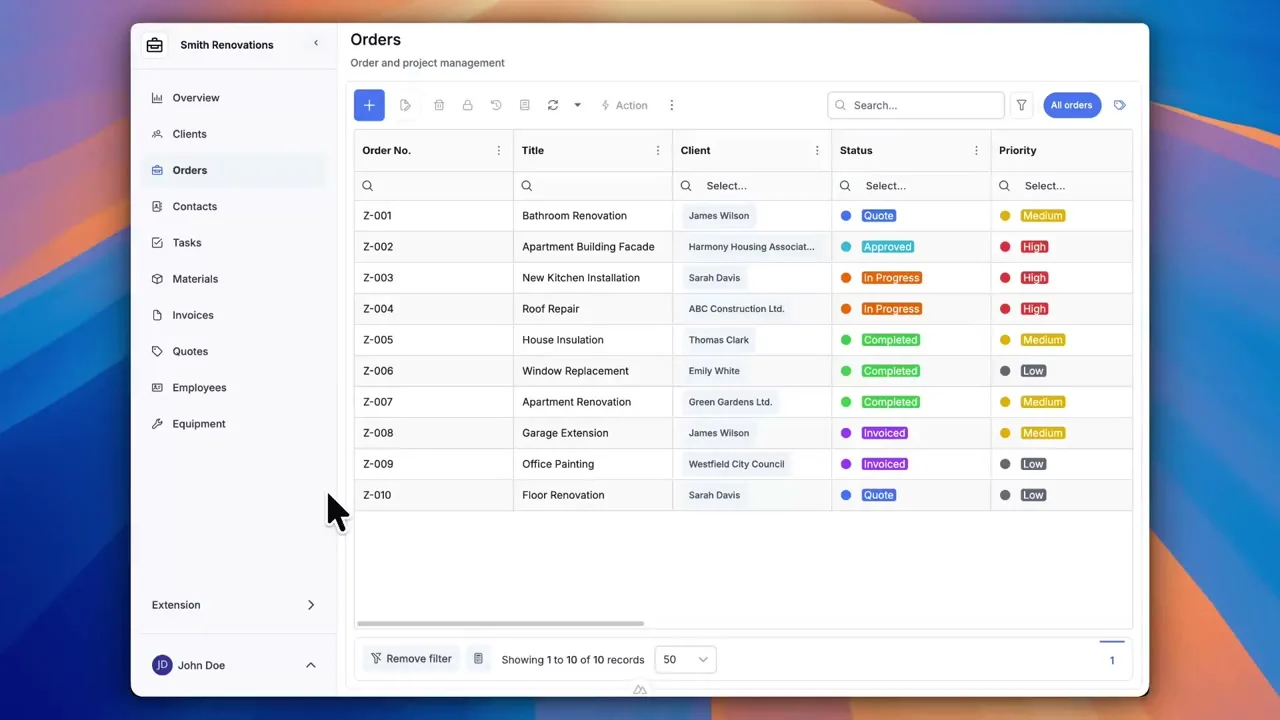
Task: Click inside the Search field
Action: click(915, 105)
